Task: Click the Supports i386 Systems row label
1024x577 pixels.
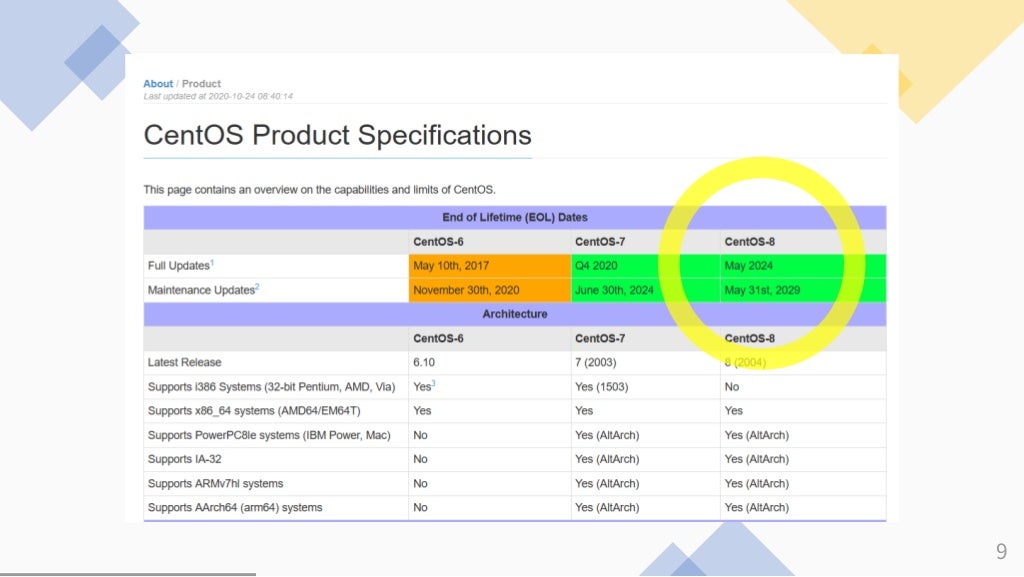Action: click(x=271, y=387)
